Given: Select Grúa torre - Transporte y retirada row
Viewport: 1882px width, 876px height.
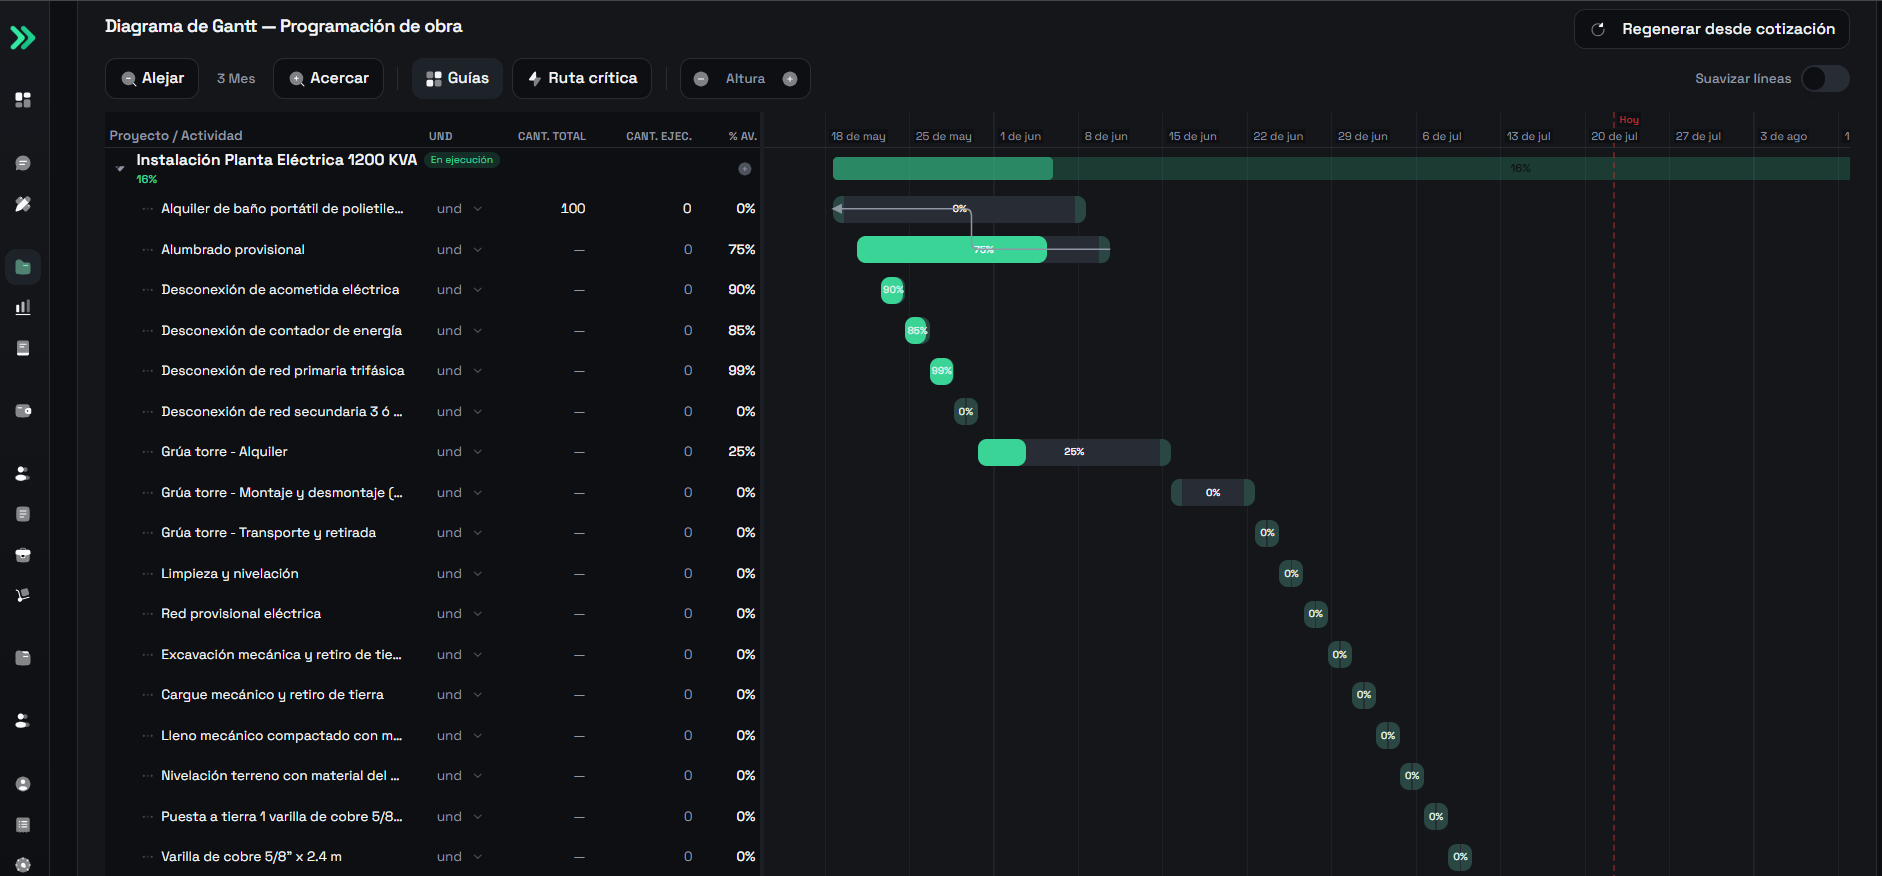Looking at the screenshot, I should tap(432, 533).
